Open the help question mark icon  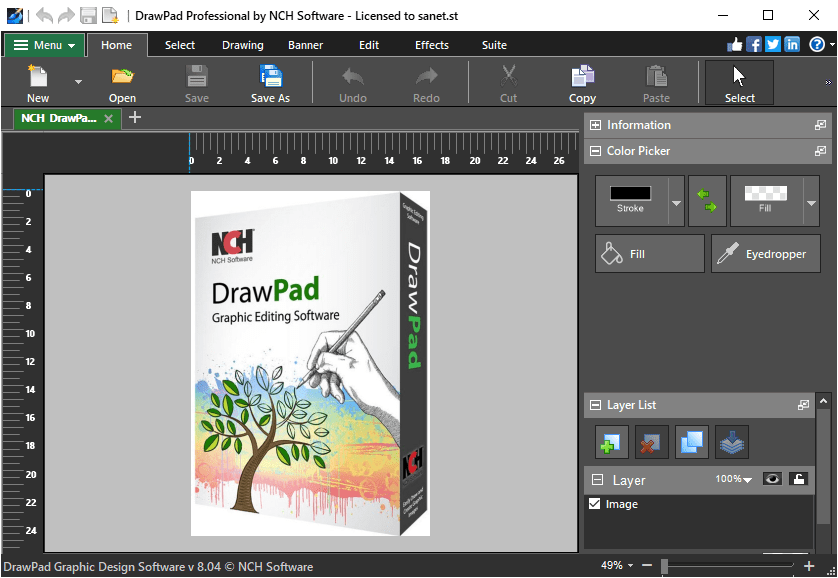[817, 44]
